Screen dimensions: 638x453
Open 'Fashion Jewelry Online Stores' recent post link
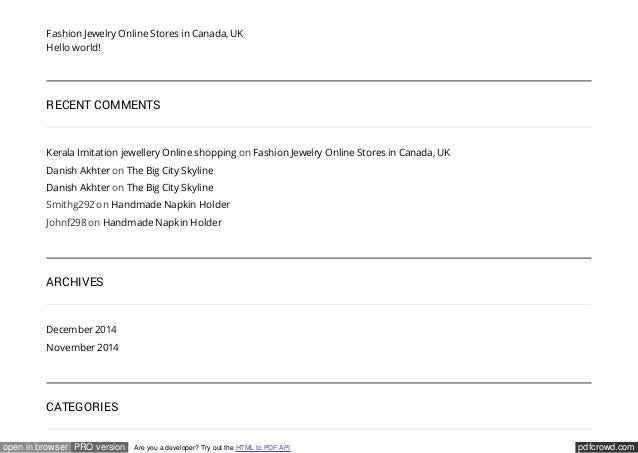[x=144, y=33]
